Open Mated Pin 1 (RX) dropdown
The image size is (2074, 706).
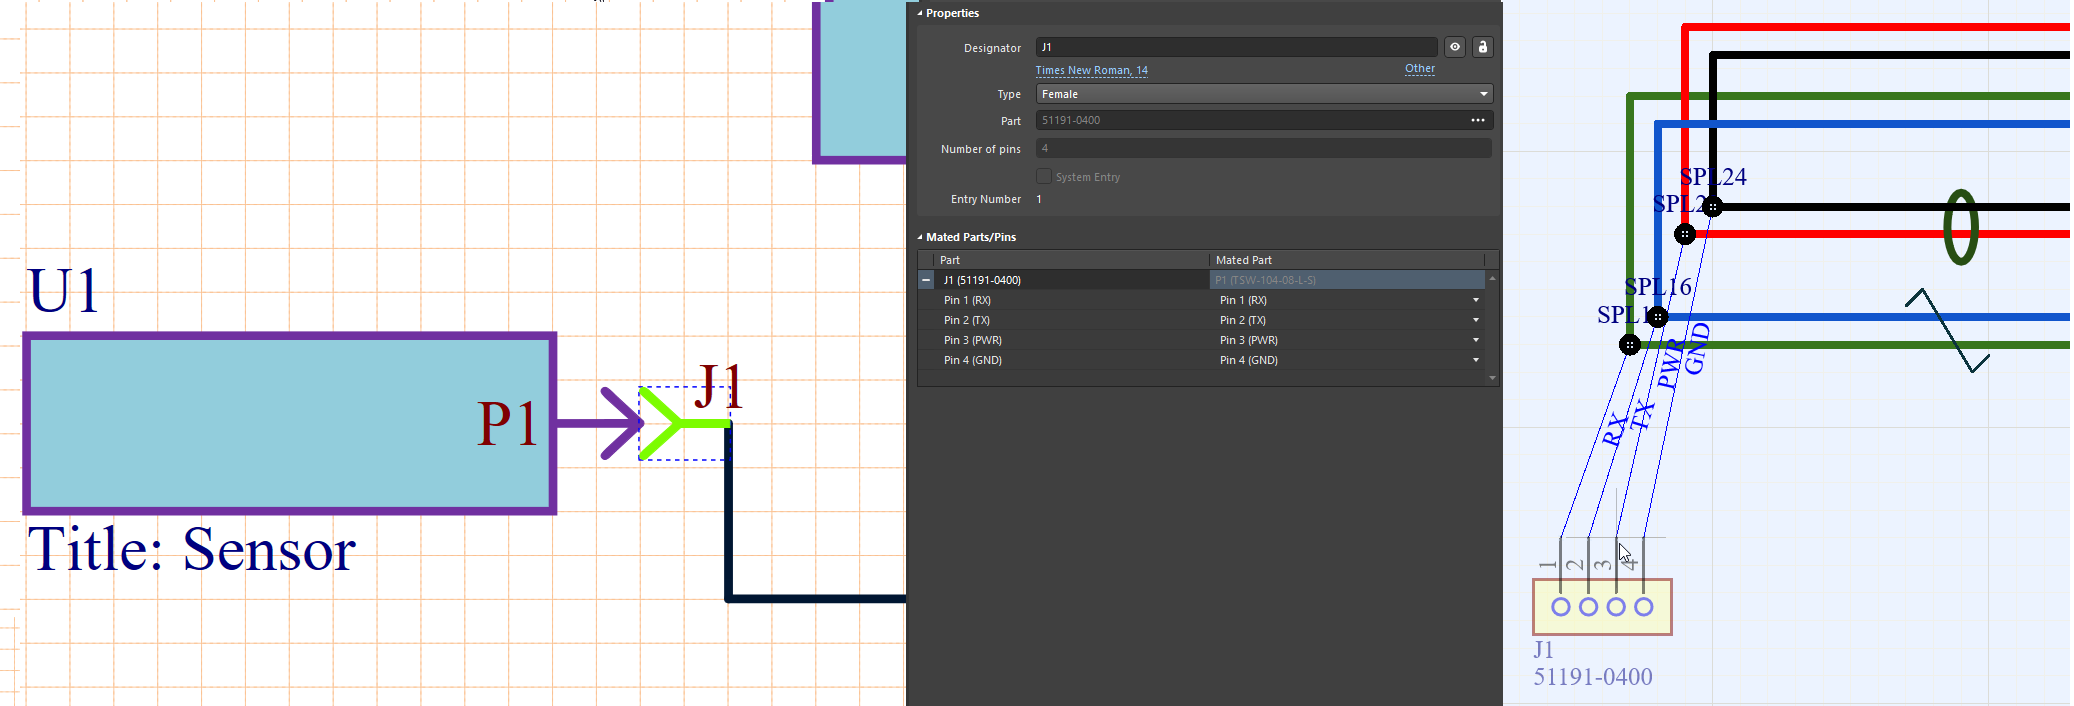[1475, 300]
